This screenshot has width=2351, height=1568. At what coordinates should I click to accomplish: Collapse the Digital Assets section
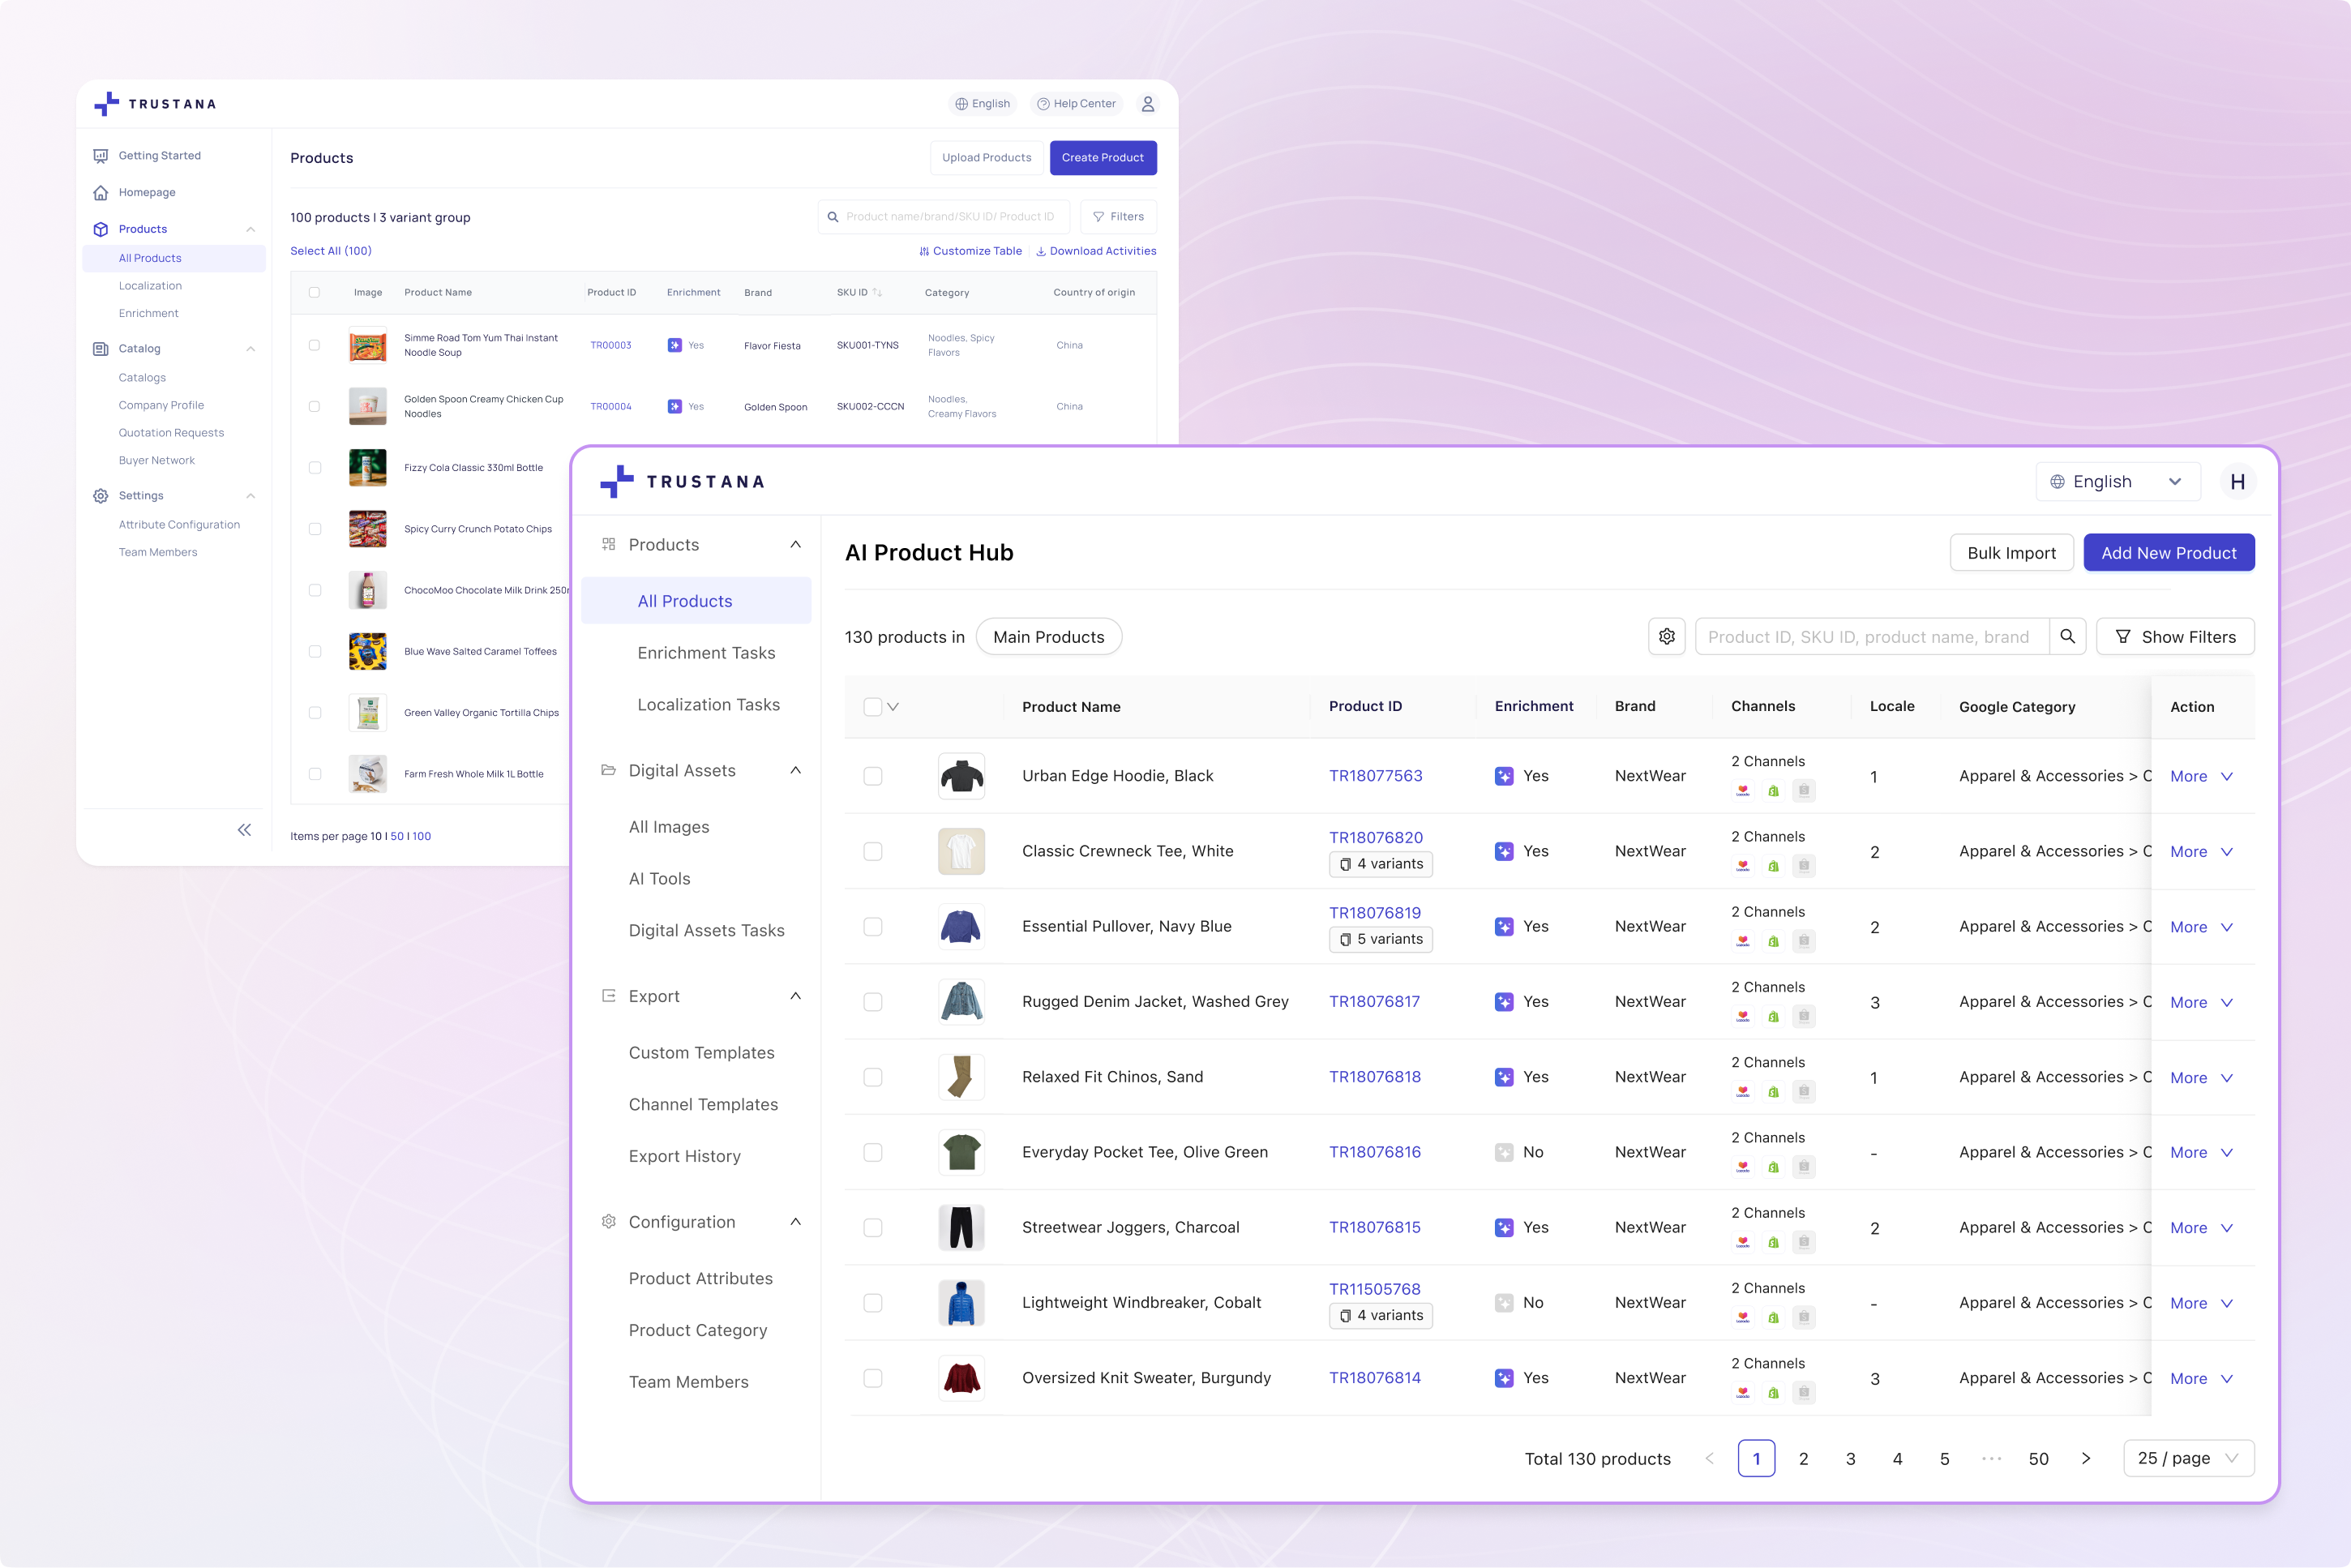click(x=795, y=770)
